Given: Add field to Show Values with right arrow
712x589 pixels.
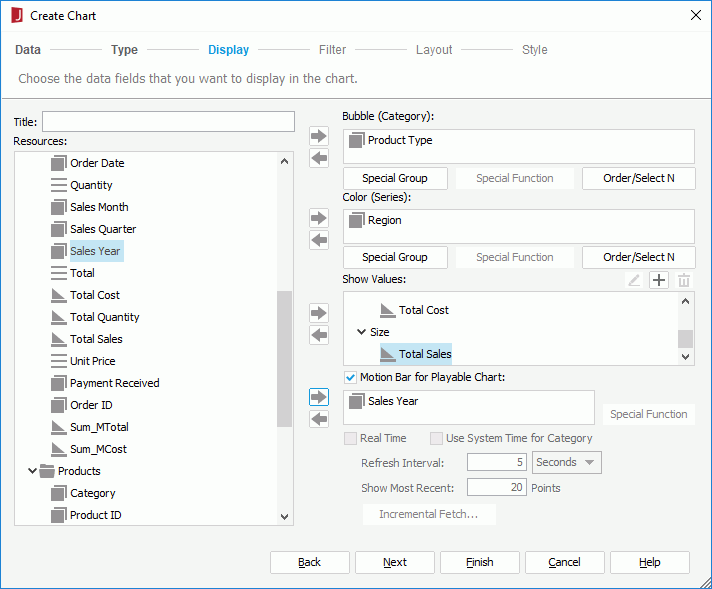Looking at the screenshot, I should click(x=319, y=313).
